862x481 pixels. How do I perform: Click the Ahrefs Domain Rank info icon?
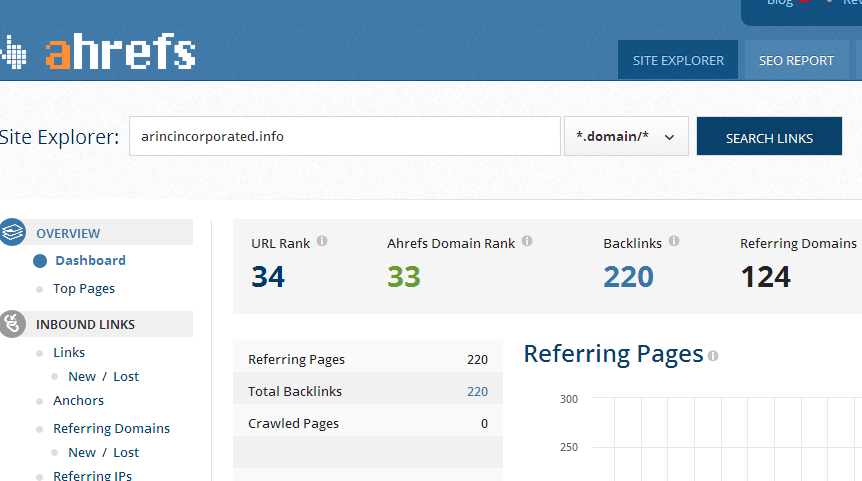[x=527, y=241]
